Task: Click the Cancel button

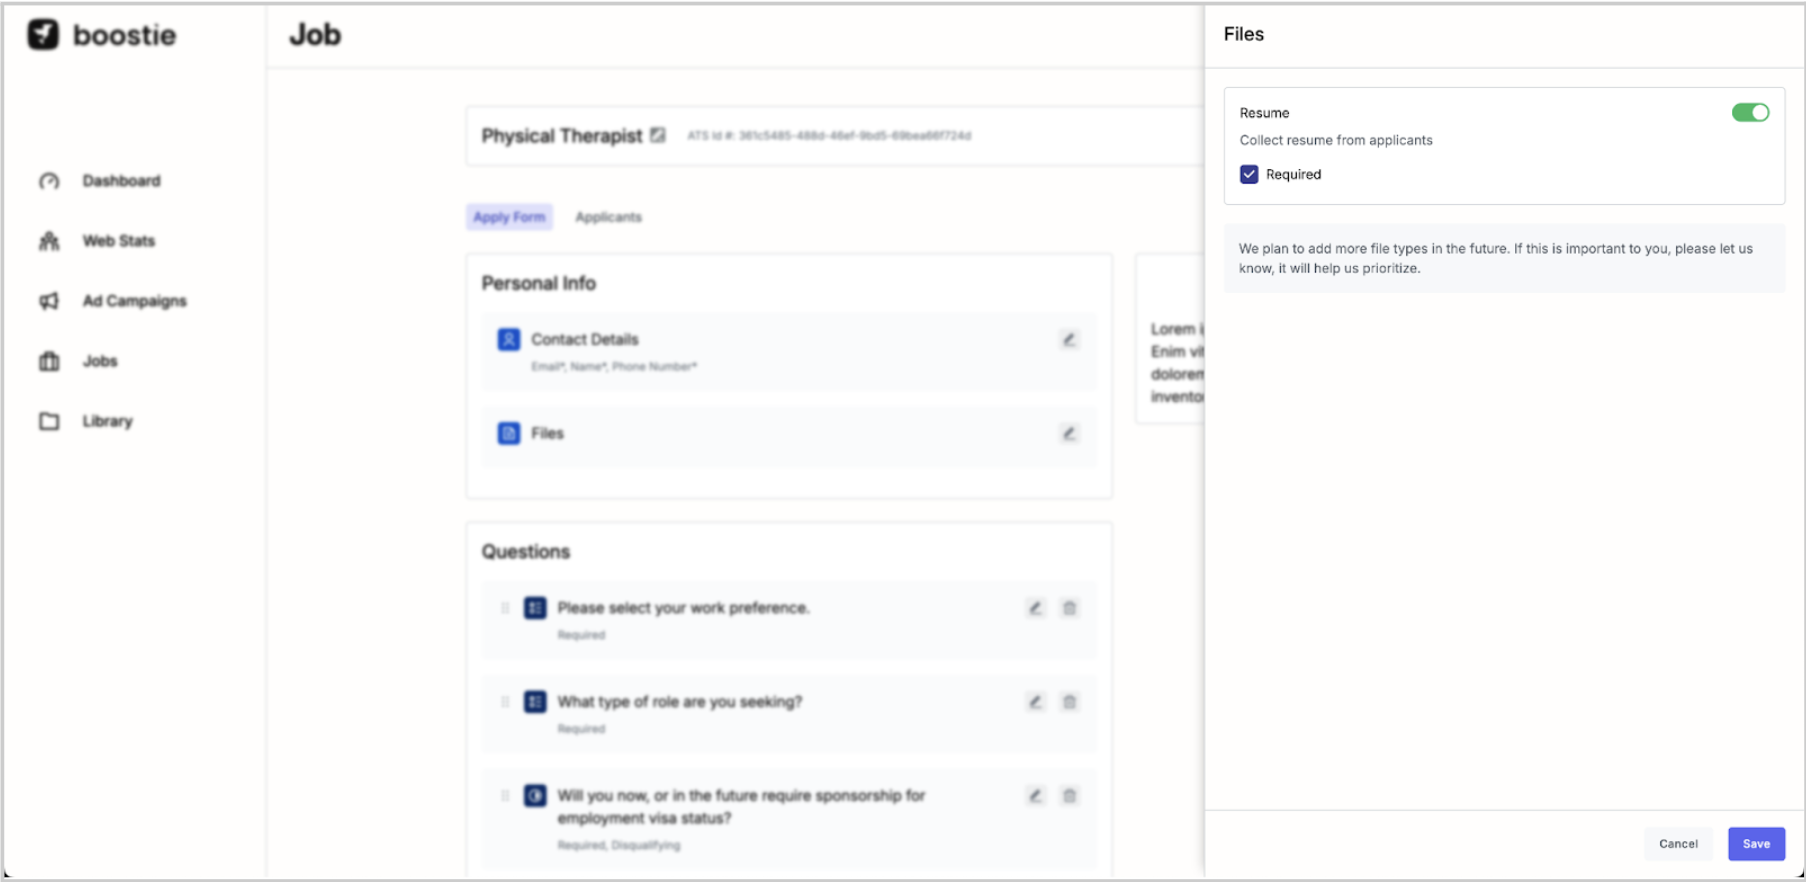Action: [1678, 844]
